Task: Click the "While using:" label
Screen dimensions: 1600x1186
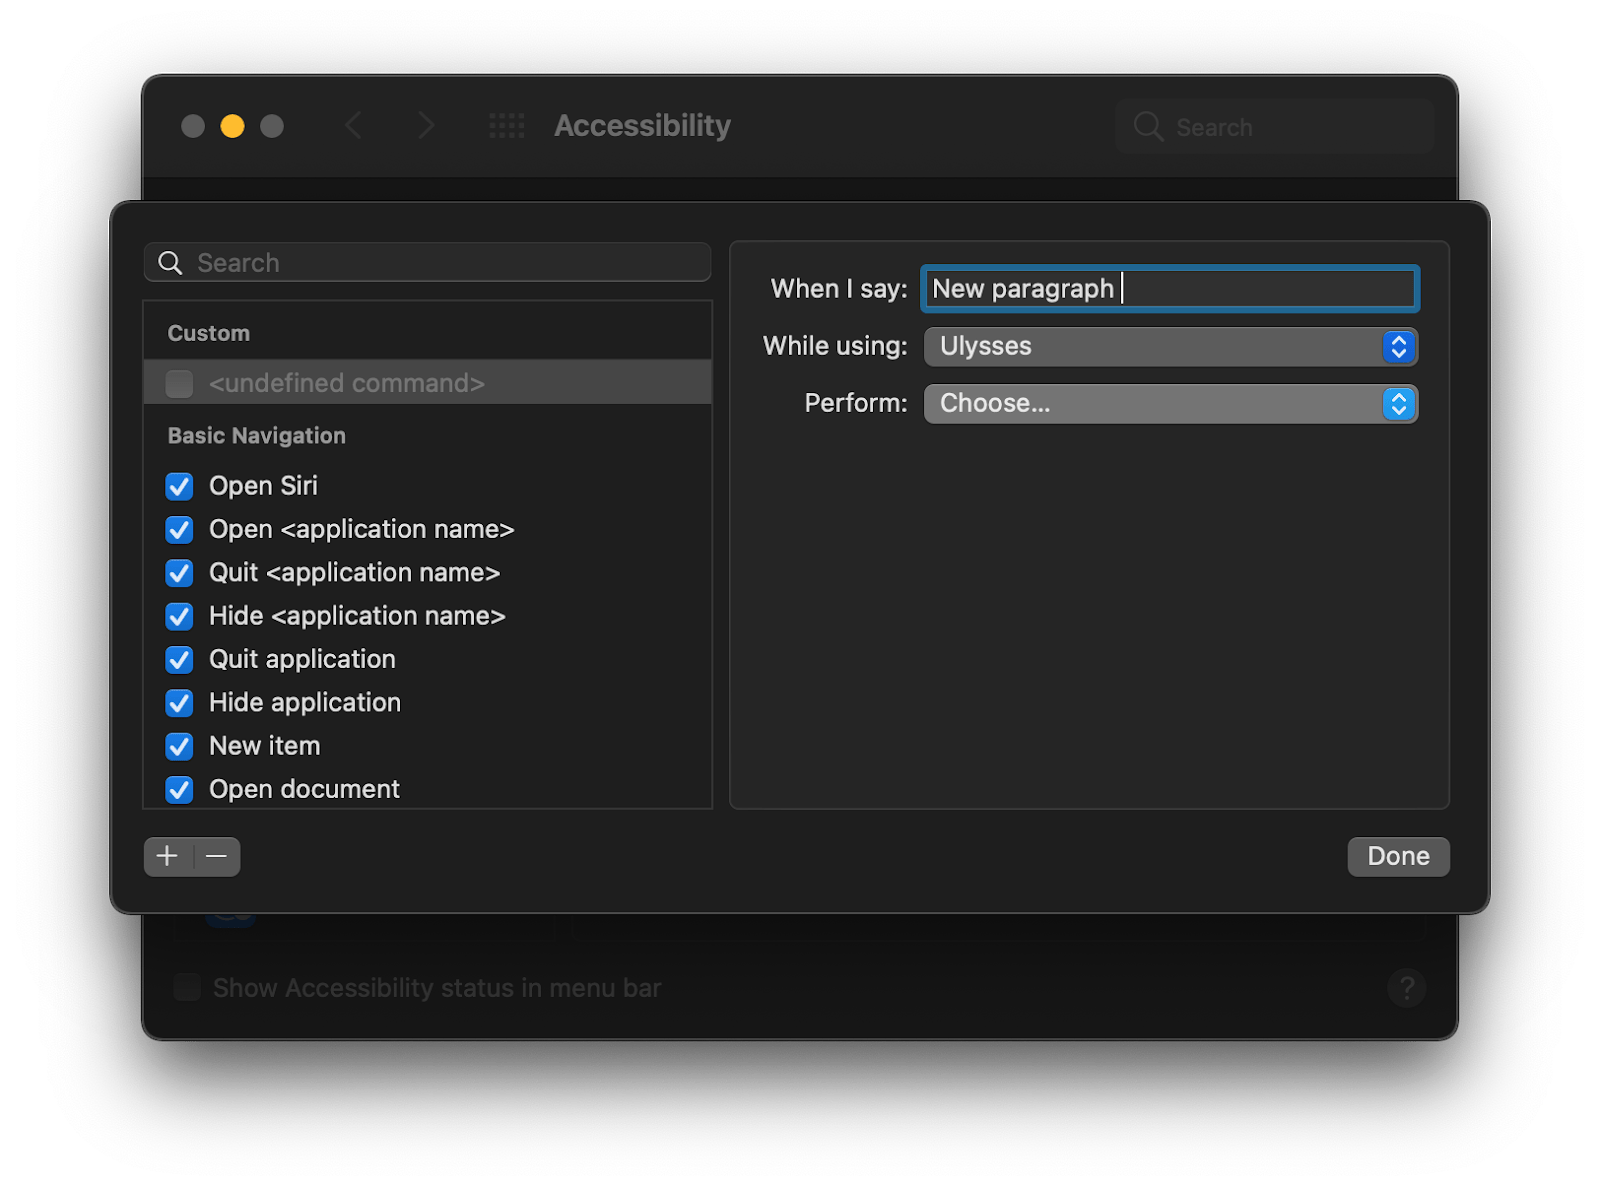Action: 835,346
